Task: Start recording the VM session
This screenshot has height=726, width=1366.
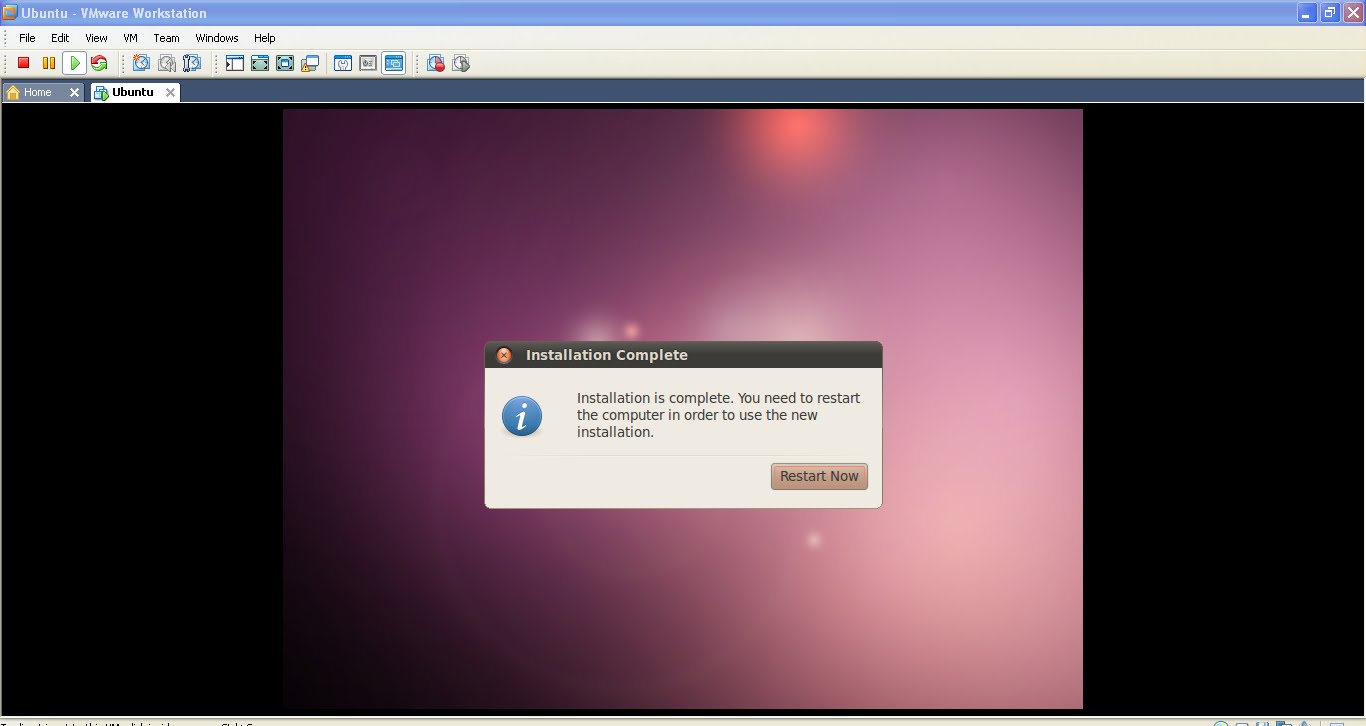Action: coord(435,63)
